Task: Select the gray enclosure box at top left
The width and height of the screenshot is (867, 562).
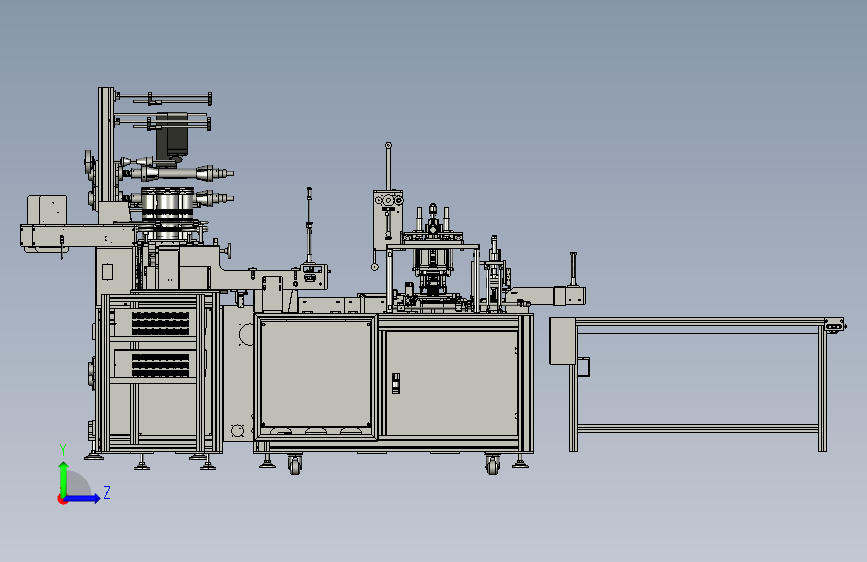Action: point(47,210)
